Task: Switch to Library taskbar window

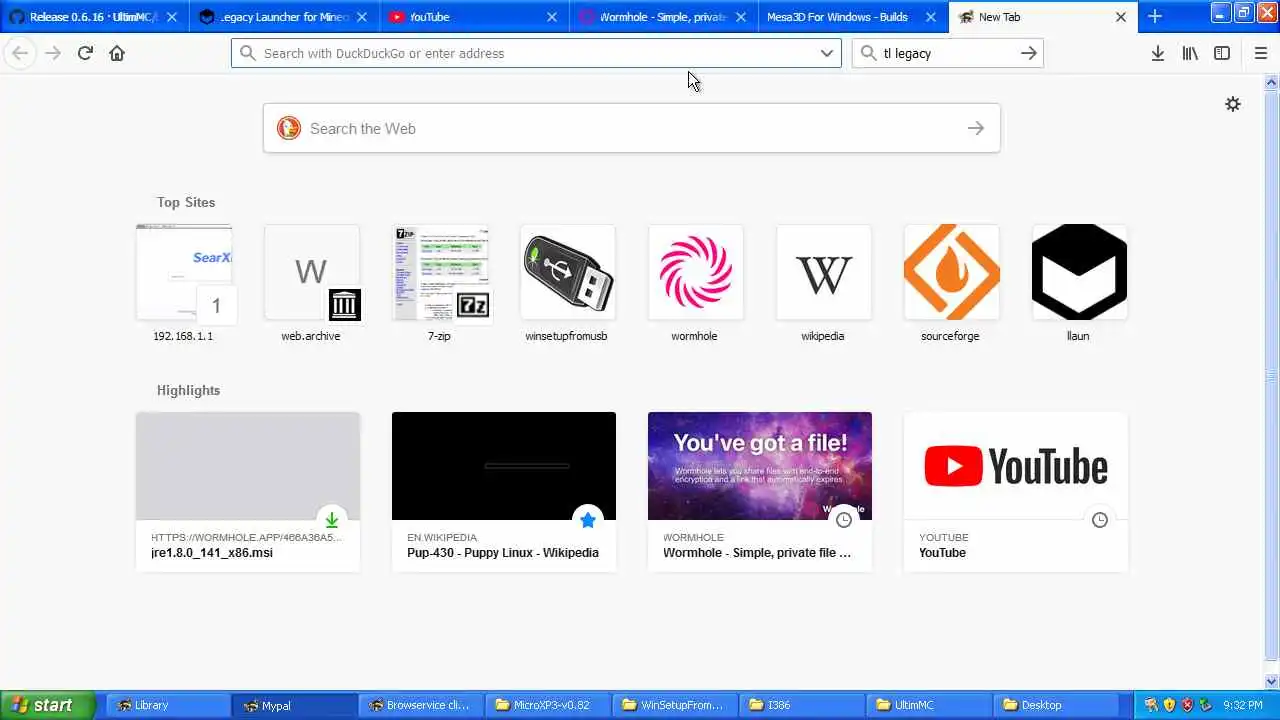Action: pos(169,705)
